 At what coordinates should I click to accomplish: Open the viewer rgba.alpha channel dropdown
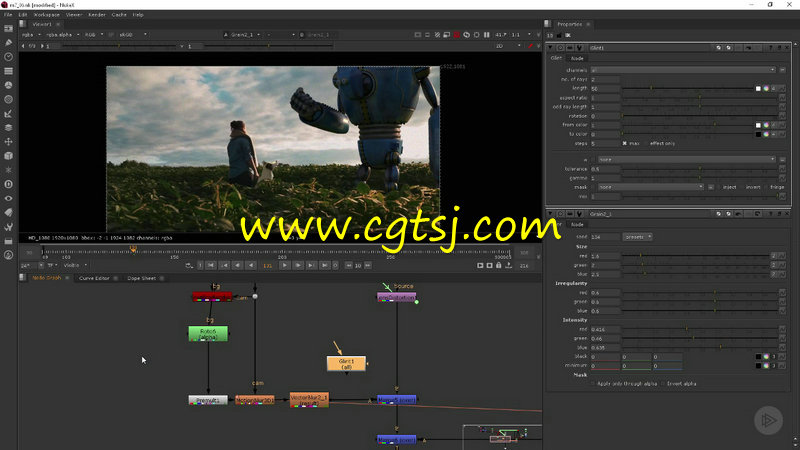tap(63, 35)
